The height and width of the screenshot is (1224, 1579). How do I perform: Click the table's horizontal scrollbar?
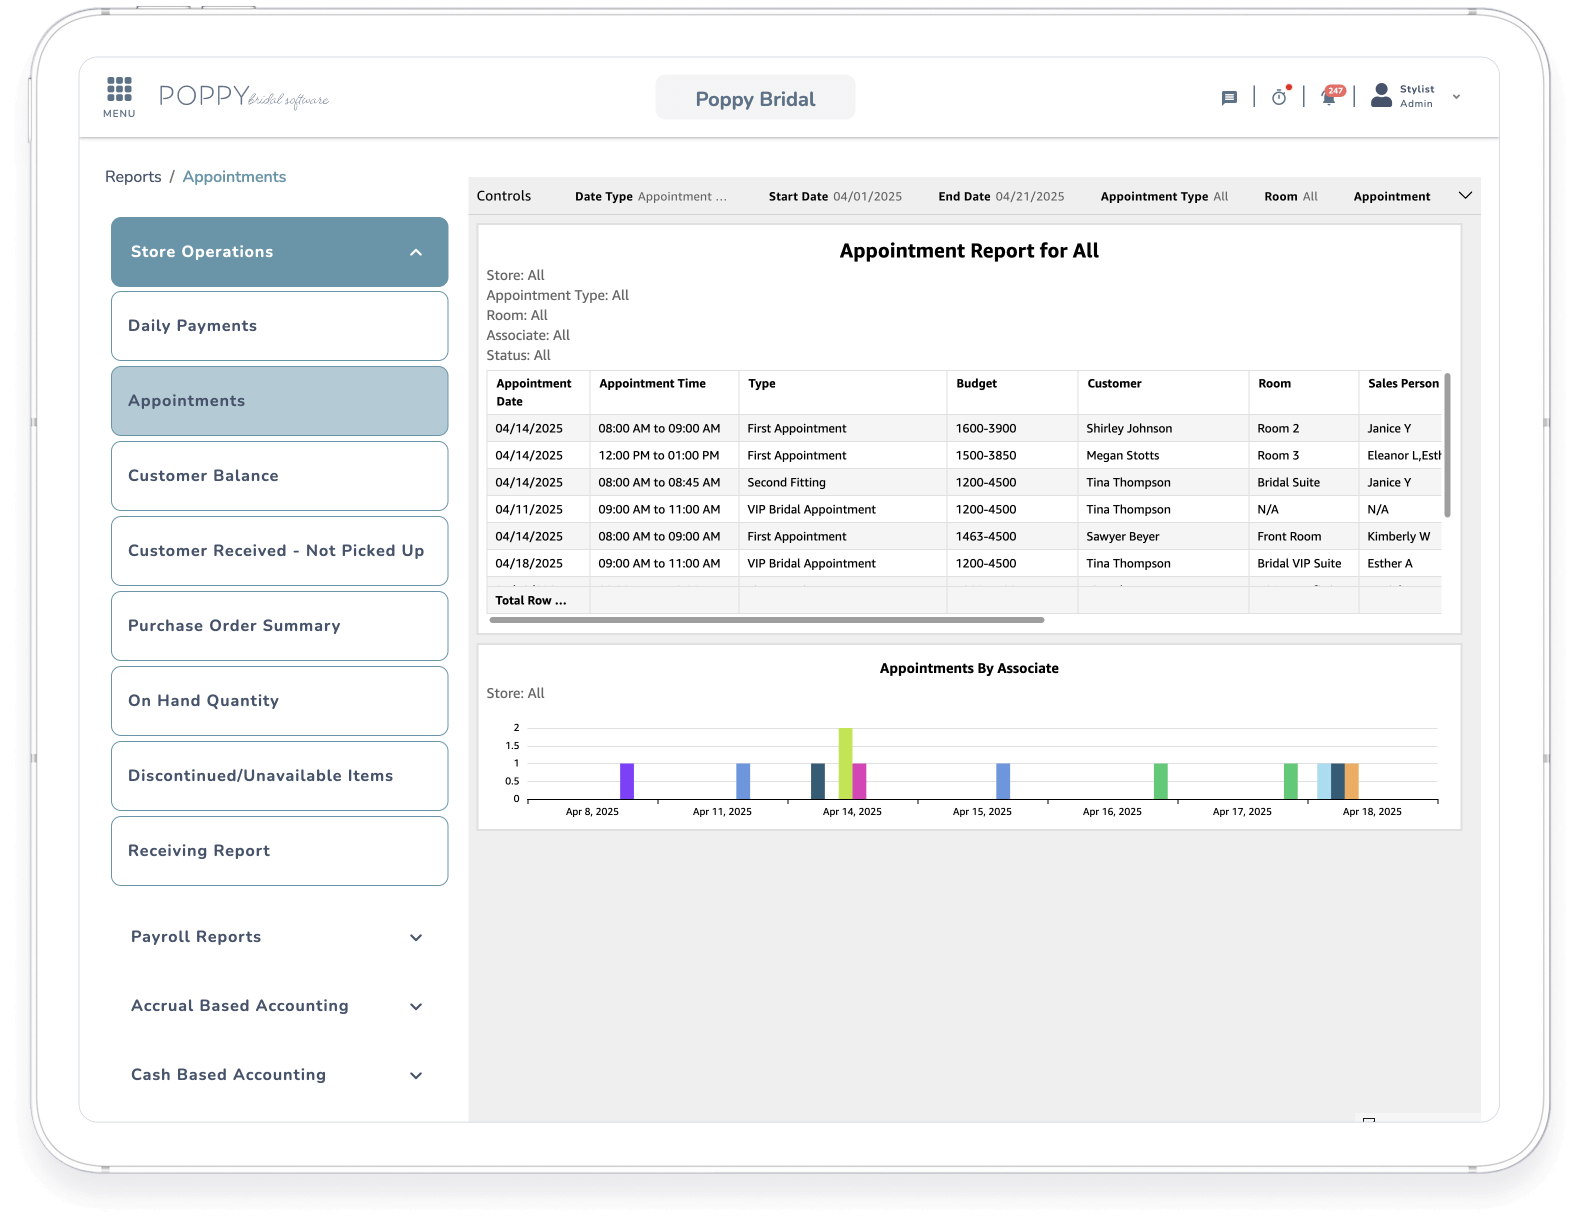click(x=766, y=620)
